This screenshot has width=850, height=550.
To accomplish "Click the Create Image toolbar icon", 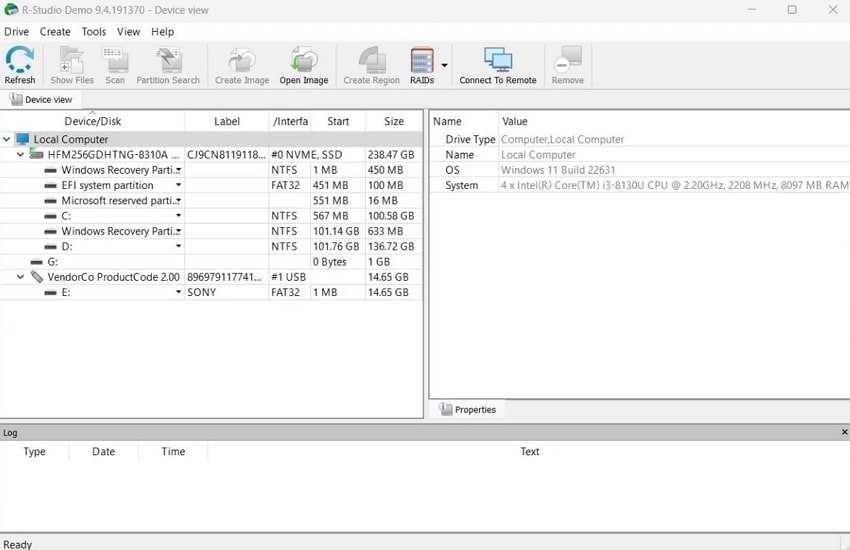I will pyautogui.click(x=242, y=60).
